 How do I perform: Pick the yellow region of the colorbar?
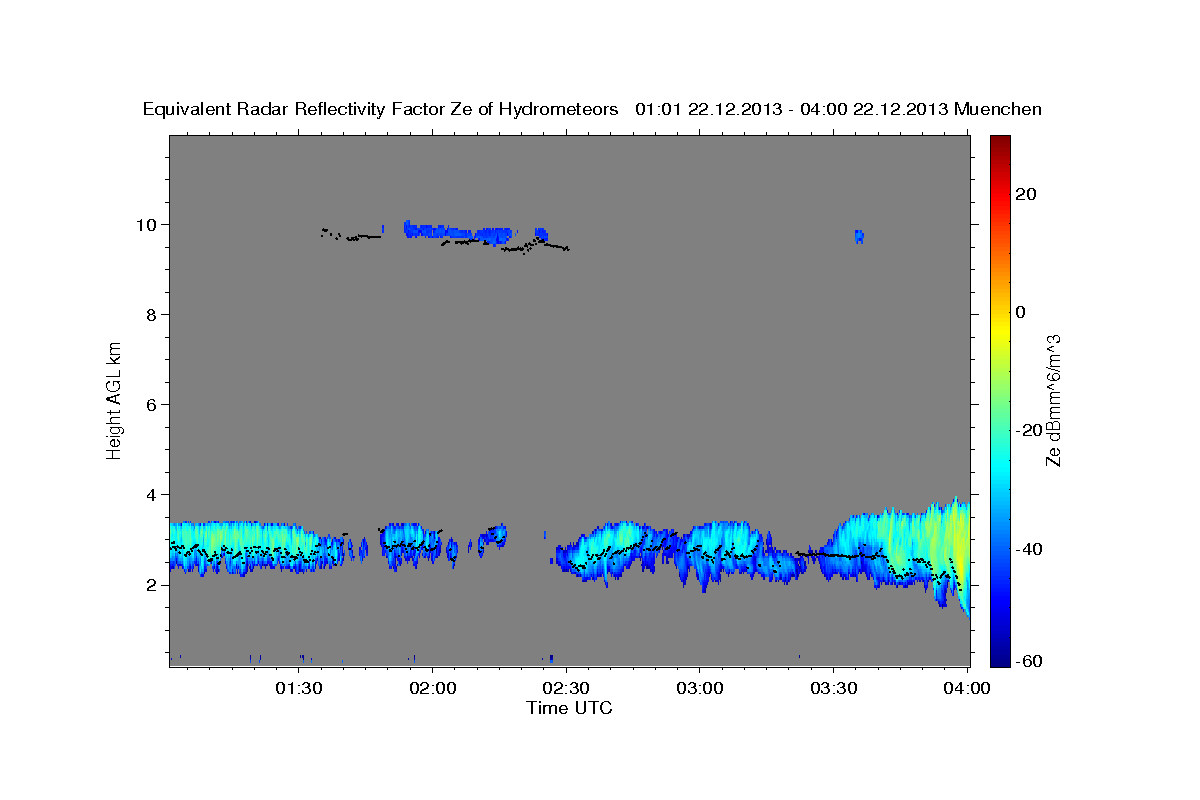coord(1000,330)
